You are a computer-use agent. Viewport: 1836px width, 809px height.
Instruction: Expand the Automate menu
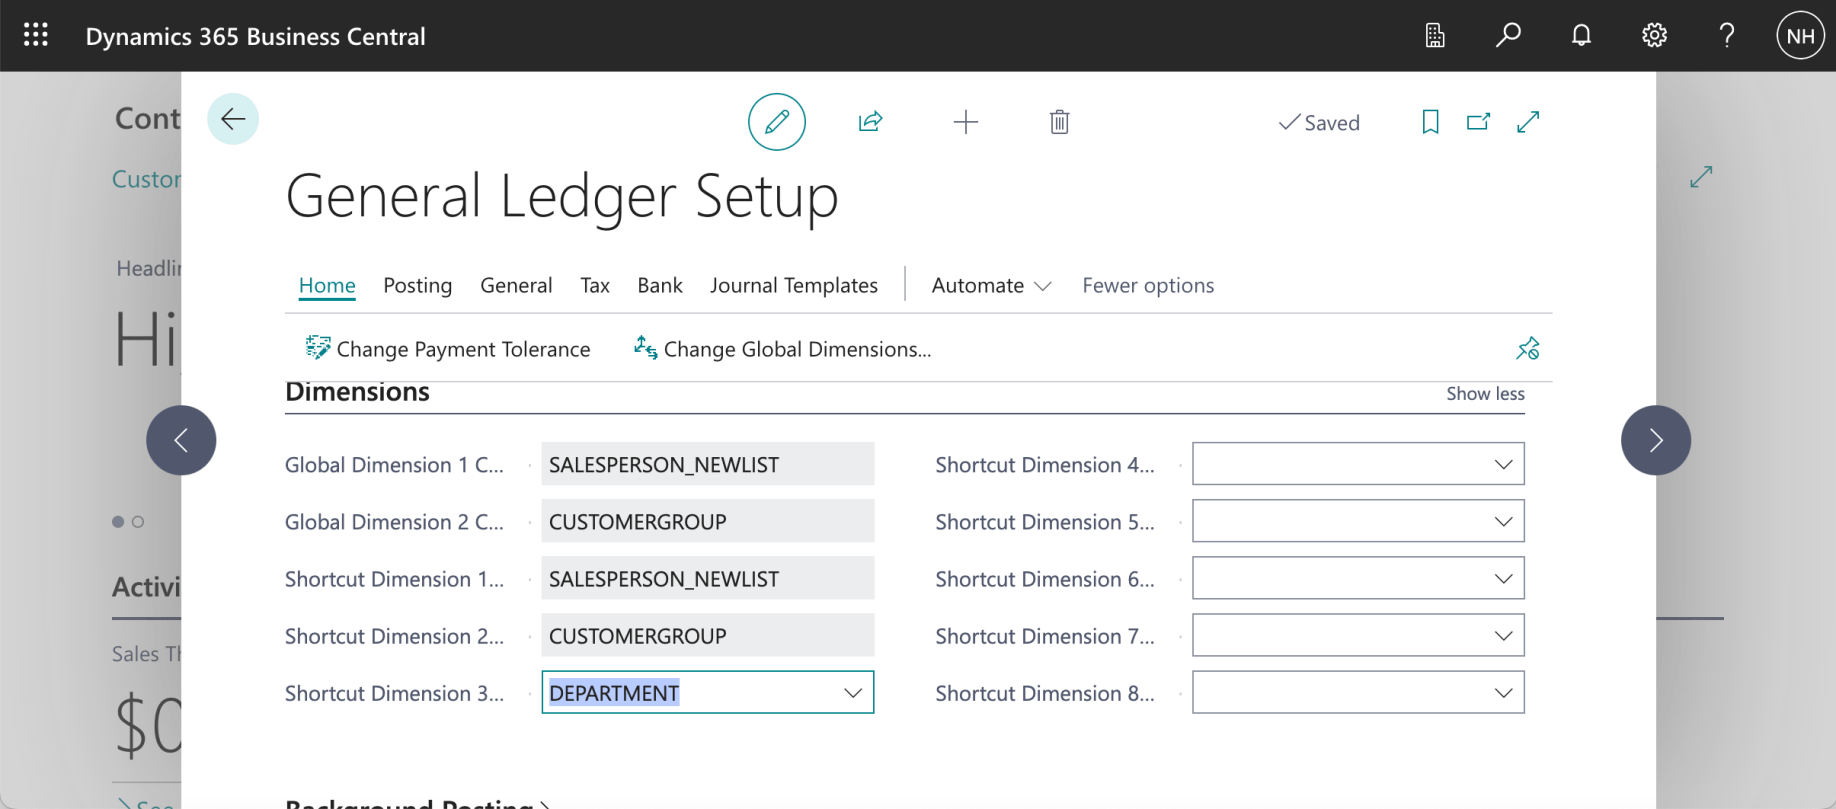click(991, 286)
